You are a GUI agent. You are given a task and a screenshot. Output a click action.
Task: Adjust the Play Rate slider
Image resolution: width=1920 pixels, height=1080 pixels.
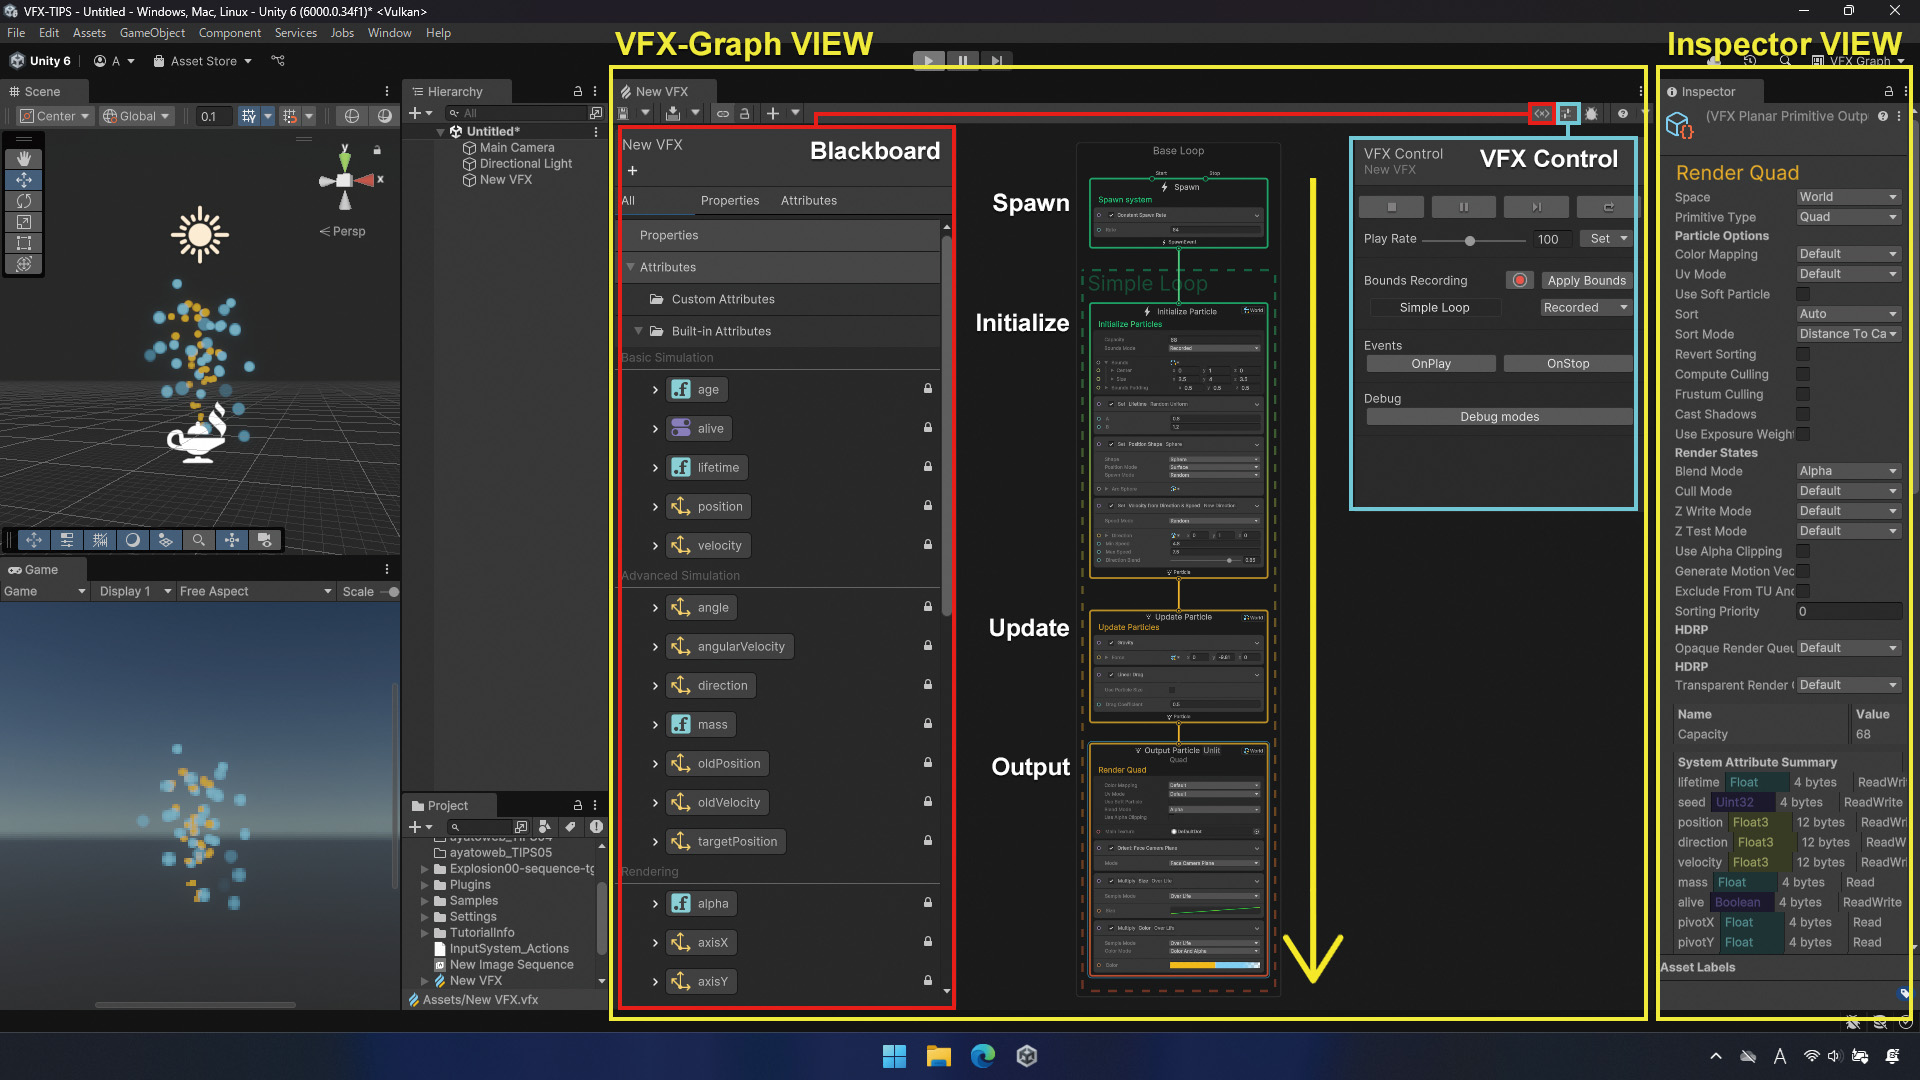point(1469,240)
